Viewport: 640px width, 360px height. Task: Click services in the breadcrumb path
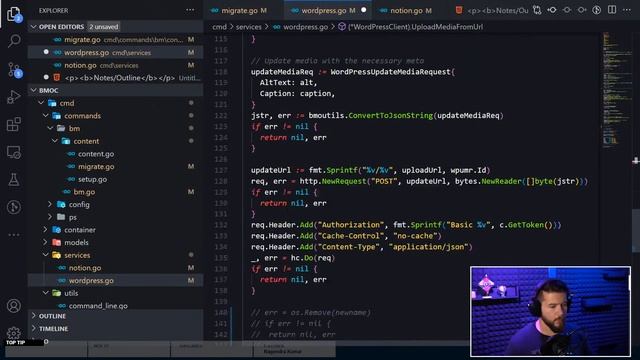[249, 27]
